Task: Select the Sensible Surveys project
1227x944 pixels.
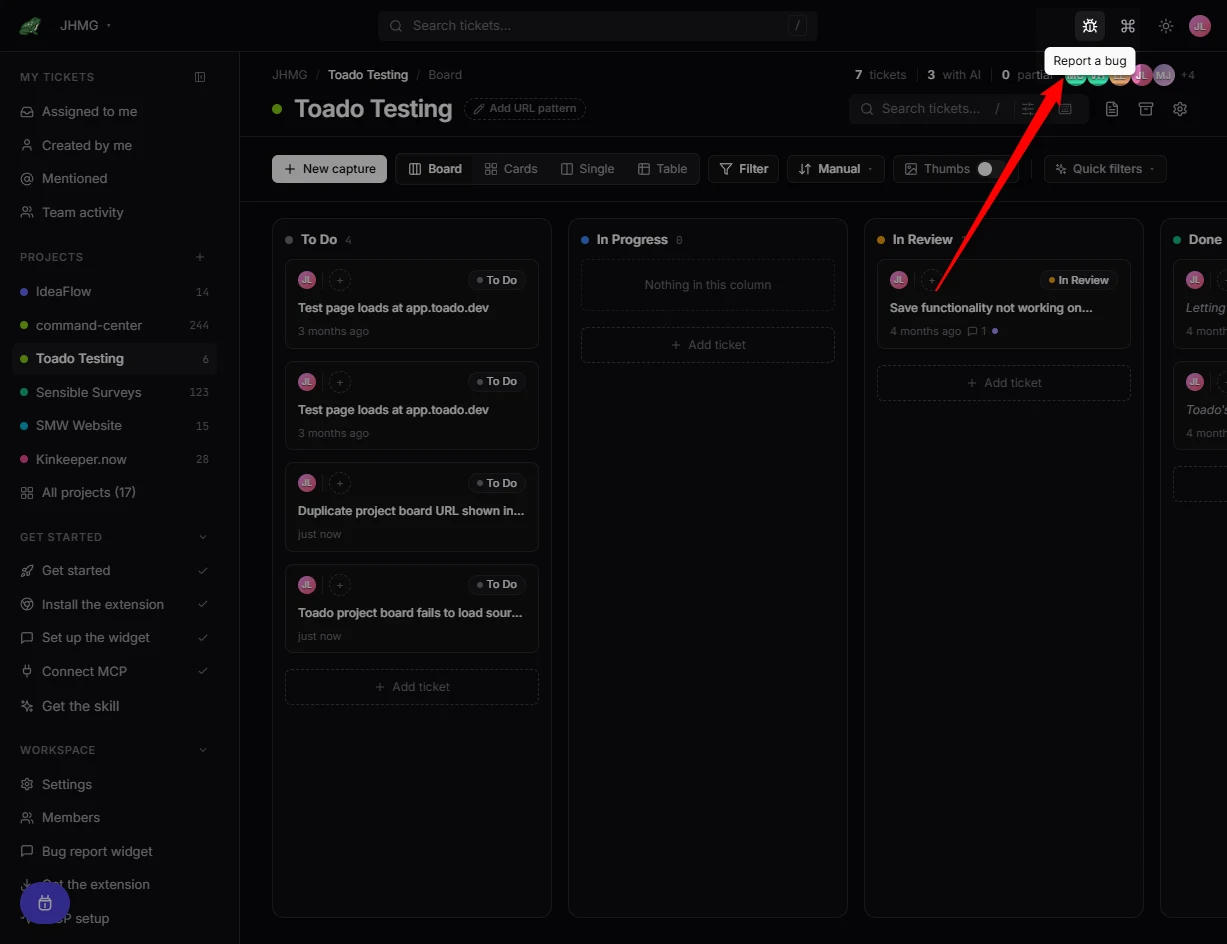Action: click(x=115, y=392)
